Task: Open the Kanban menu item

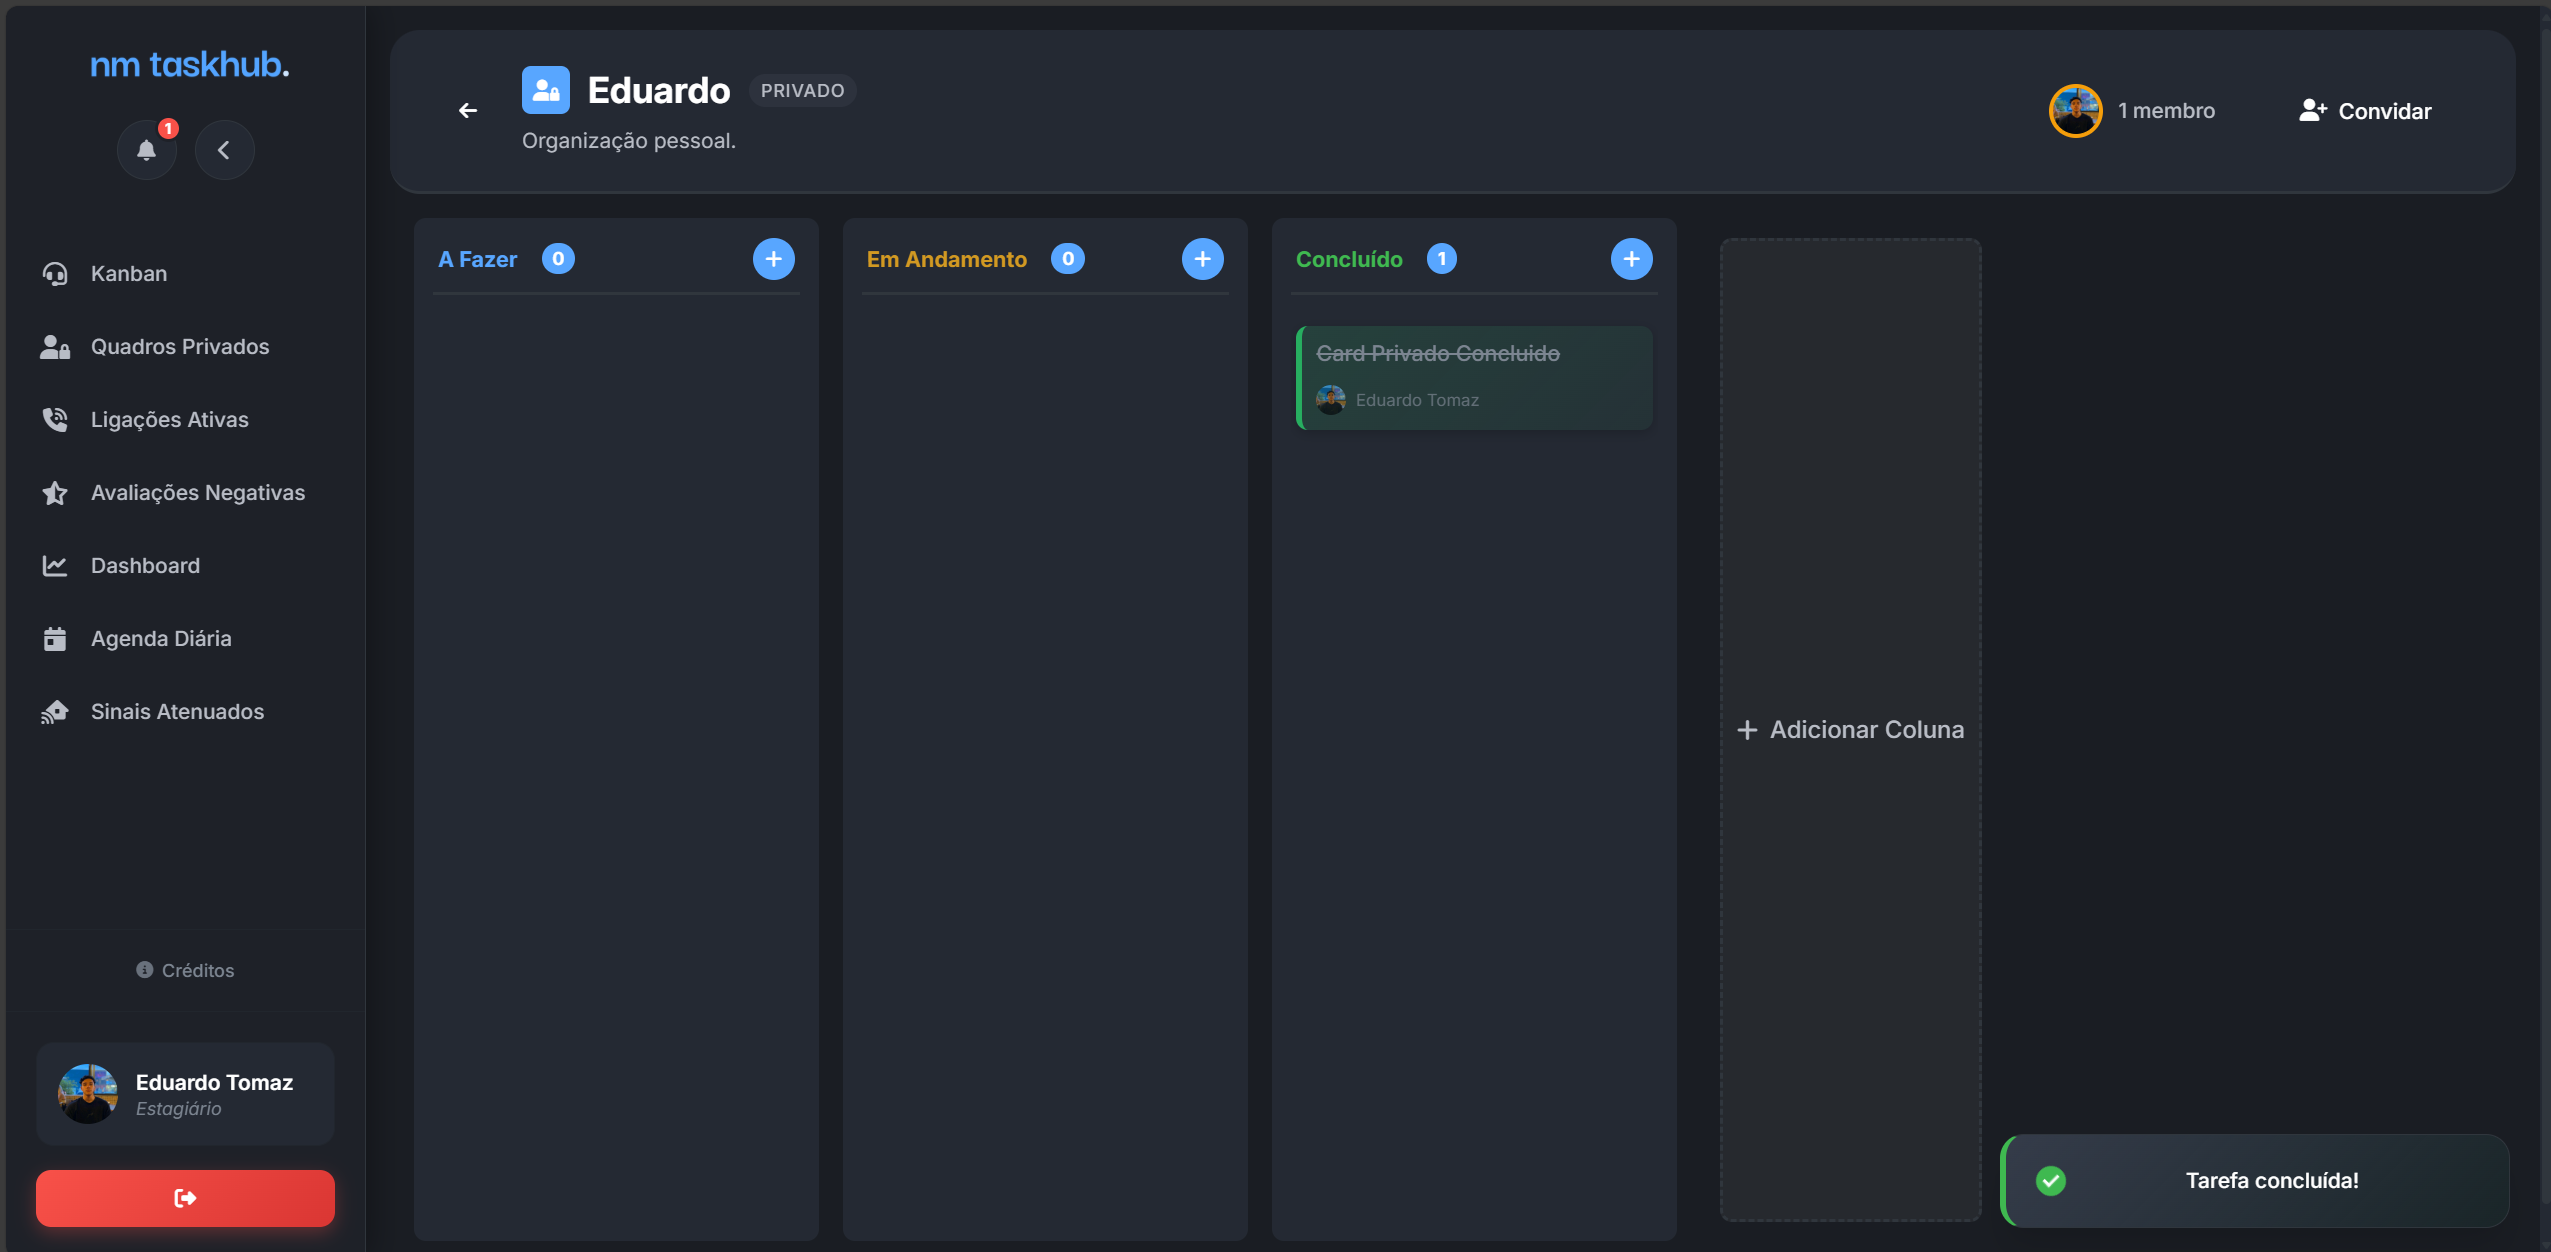Action: point(129,274)
